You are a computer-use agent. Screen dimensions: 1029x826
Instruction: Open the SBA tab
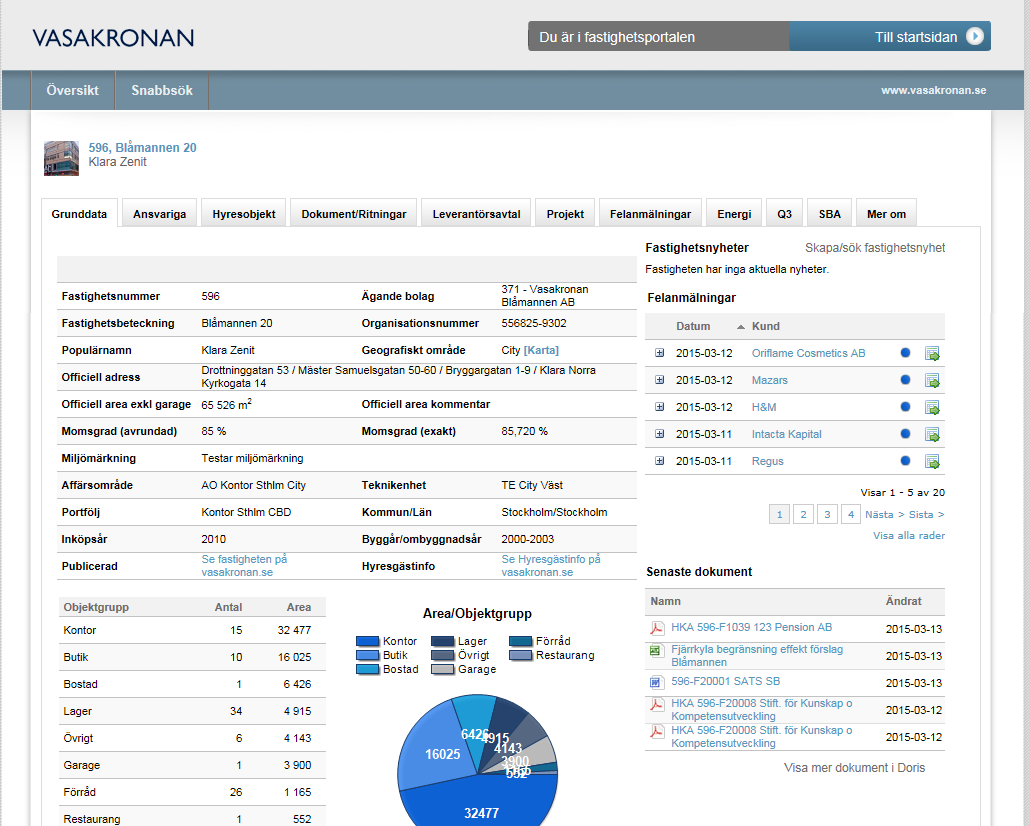click(x=830, y=214)
